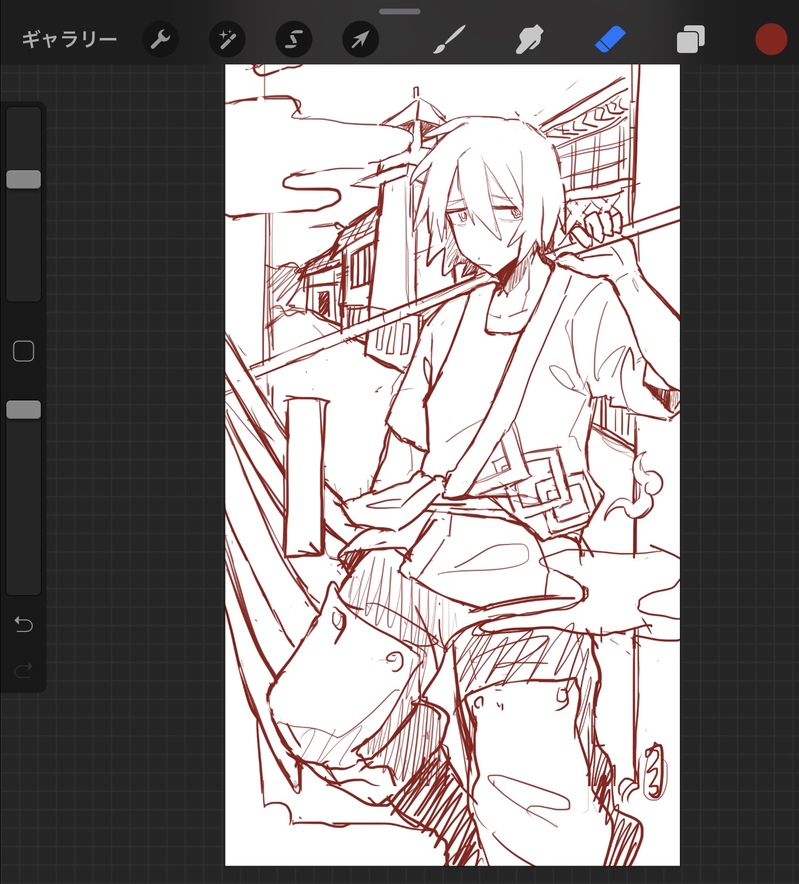
Task: Open the red color picker swatch
Action: (771, 39)
